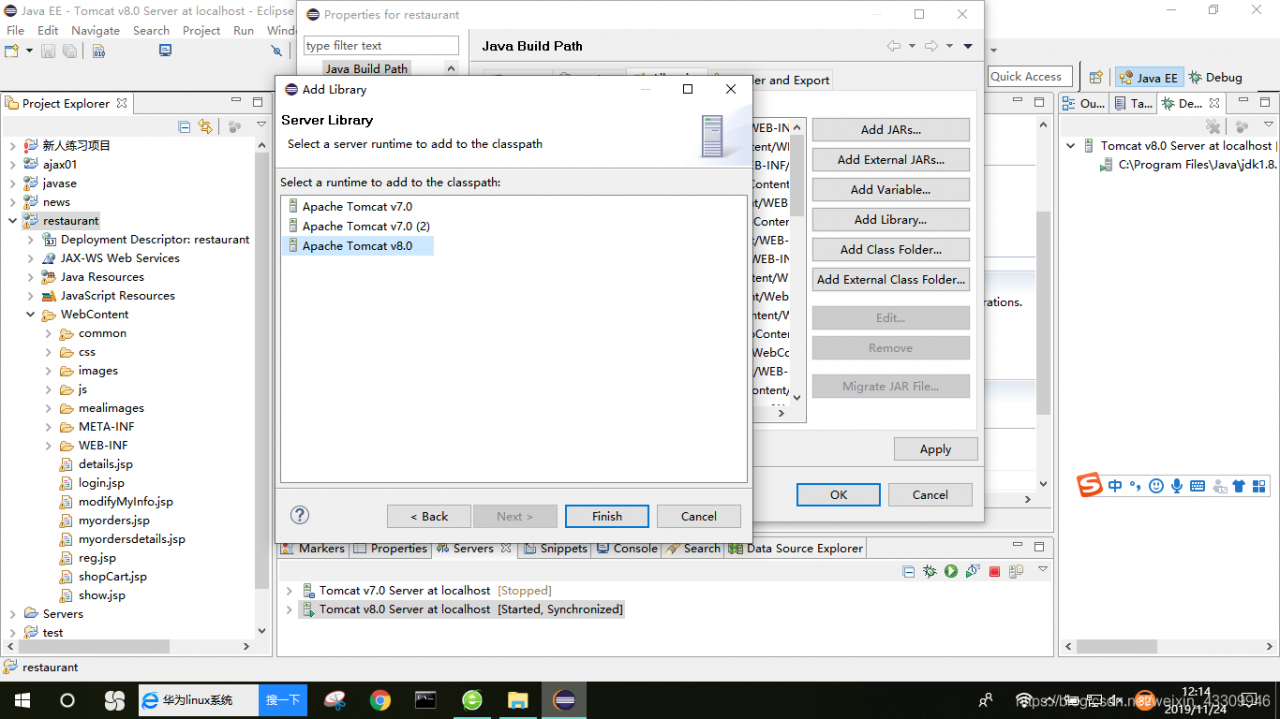Click Apply in the Properties dialog
The width and height of the screenshot is (1280, 719).
(x=936, y=449)
